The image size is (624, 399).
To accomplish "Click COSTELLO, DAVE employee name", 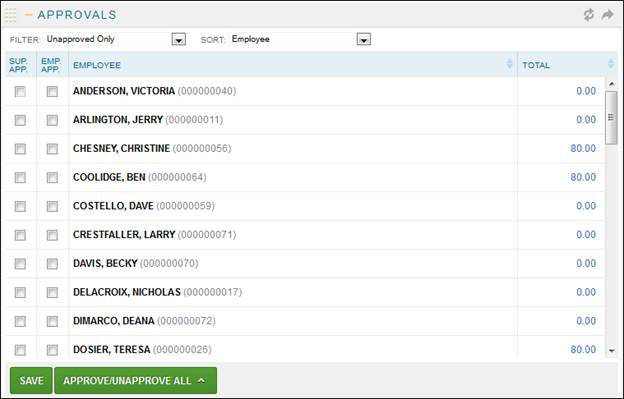I will coord(113,206).
